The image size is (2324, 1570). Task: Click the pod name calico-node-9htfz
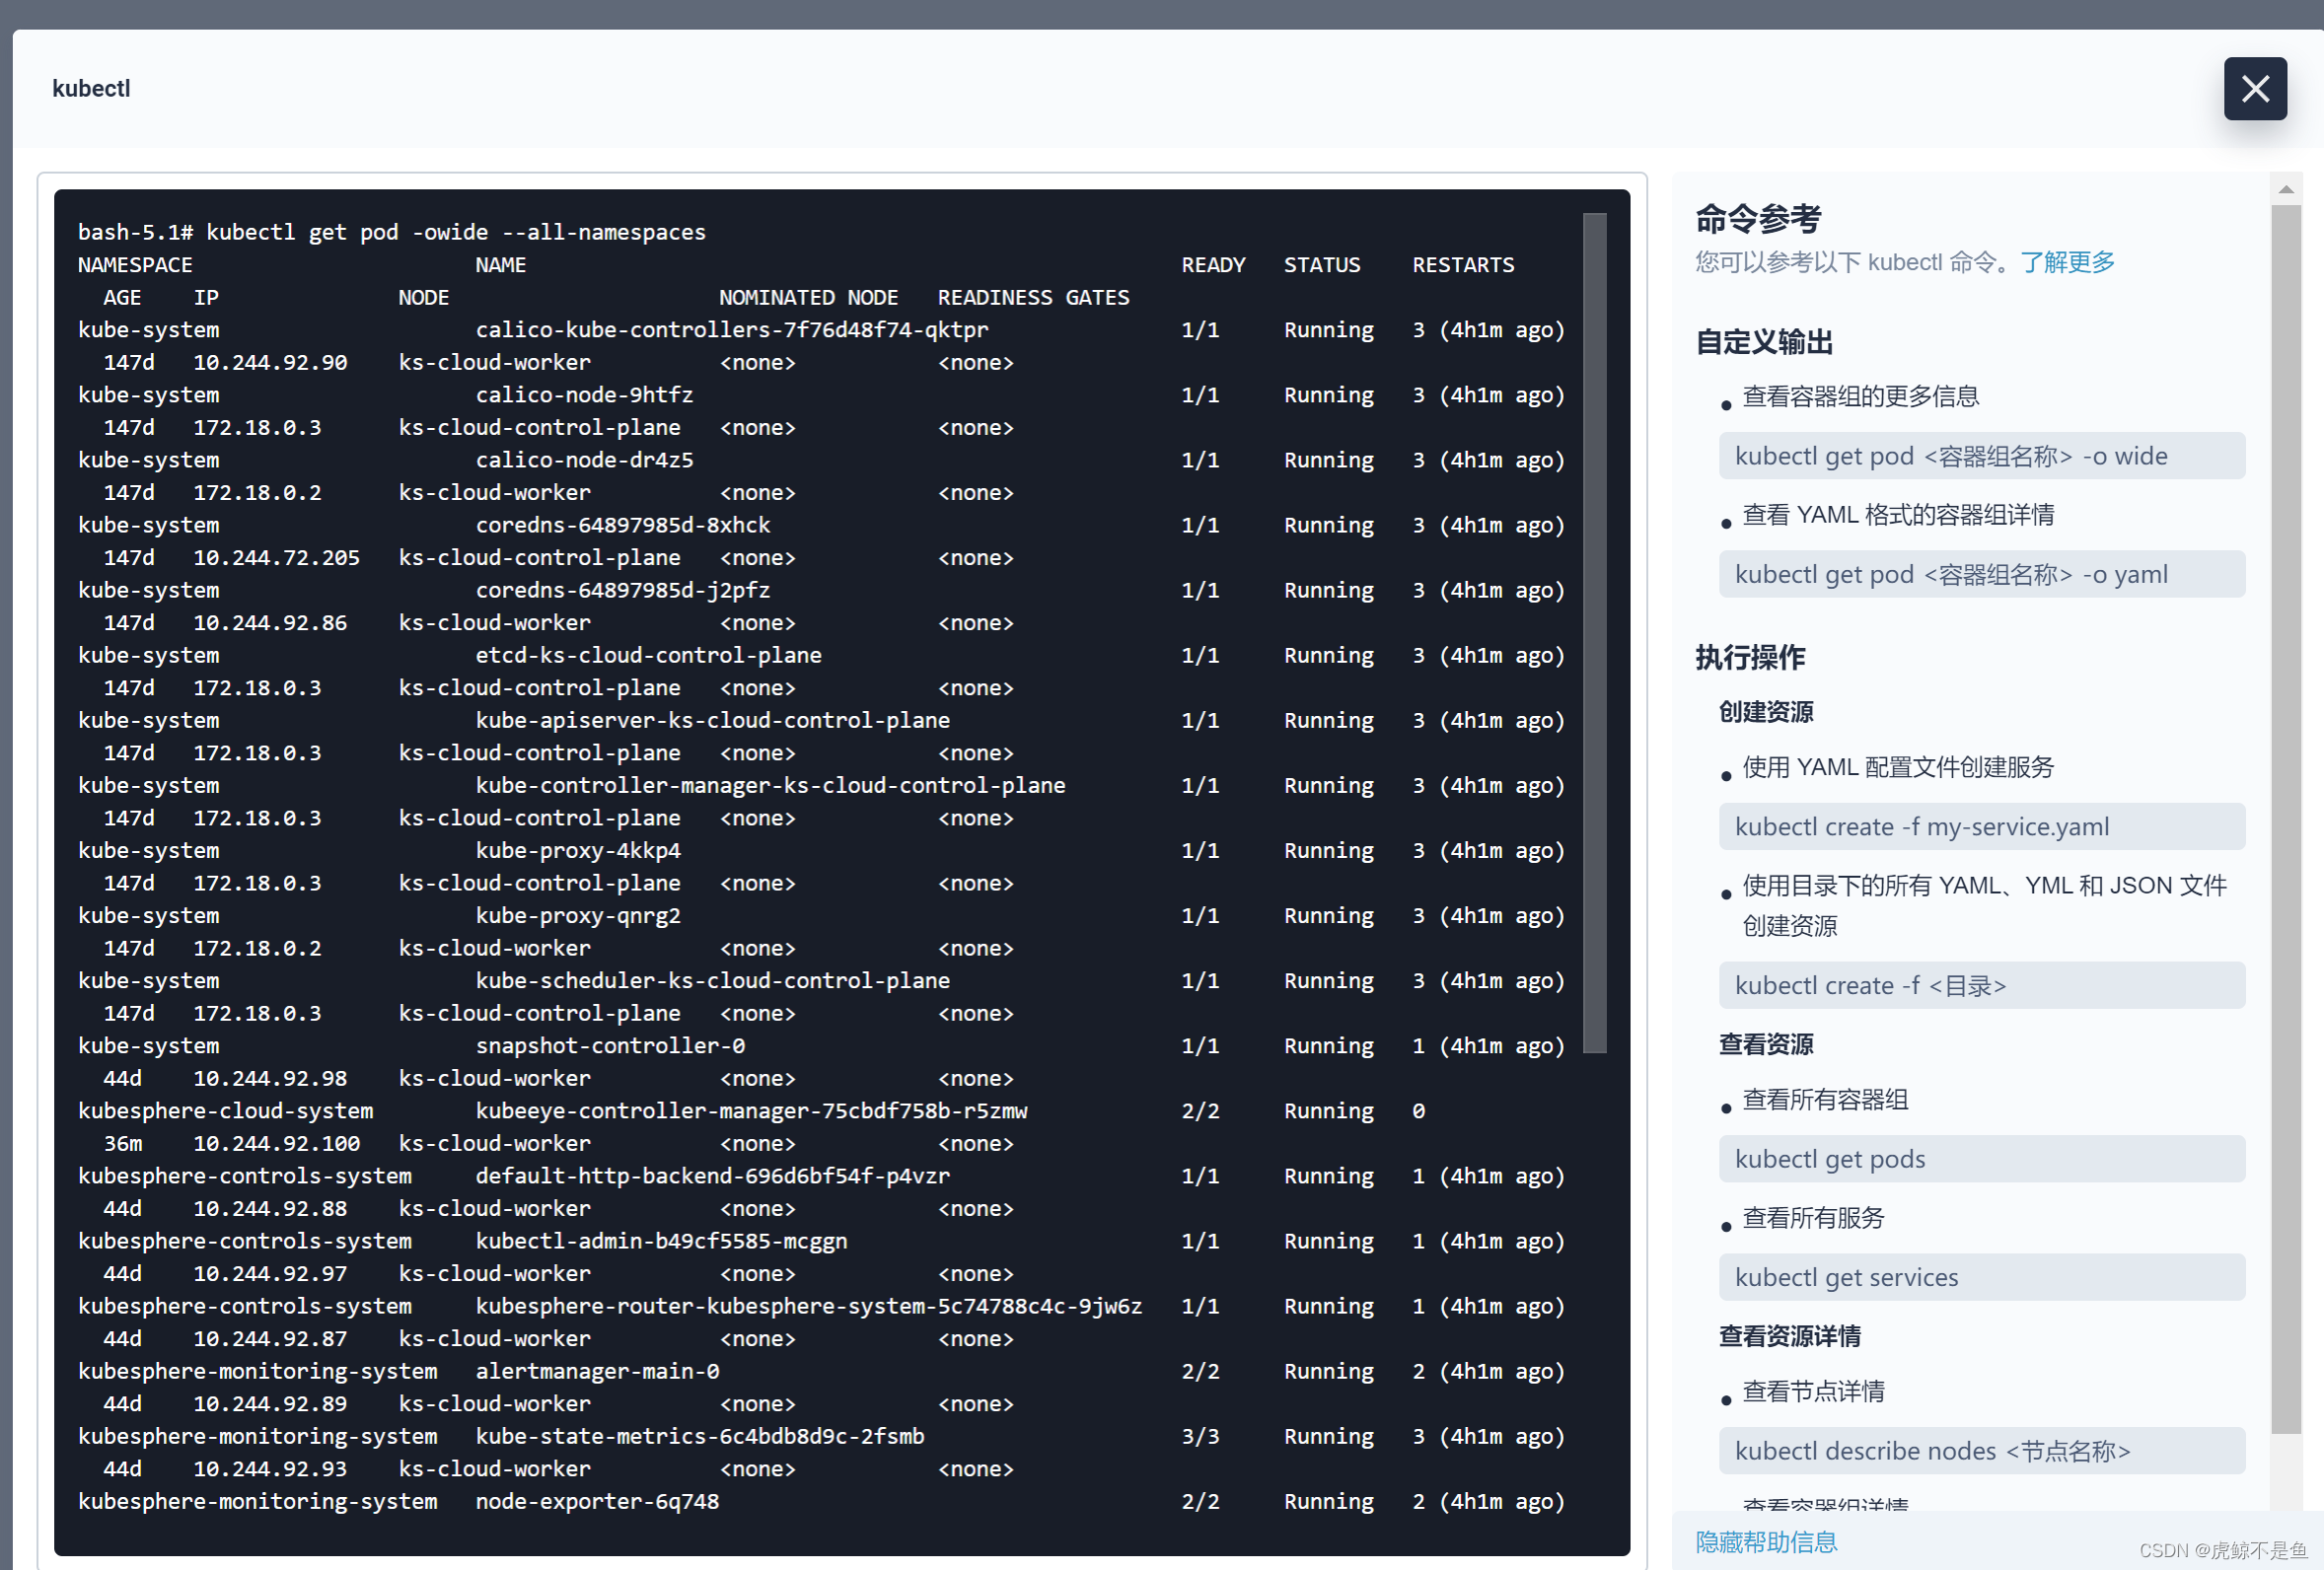(x=584, y=395)
